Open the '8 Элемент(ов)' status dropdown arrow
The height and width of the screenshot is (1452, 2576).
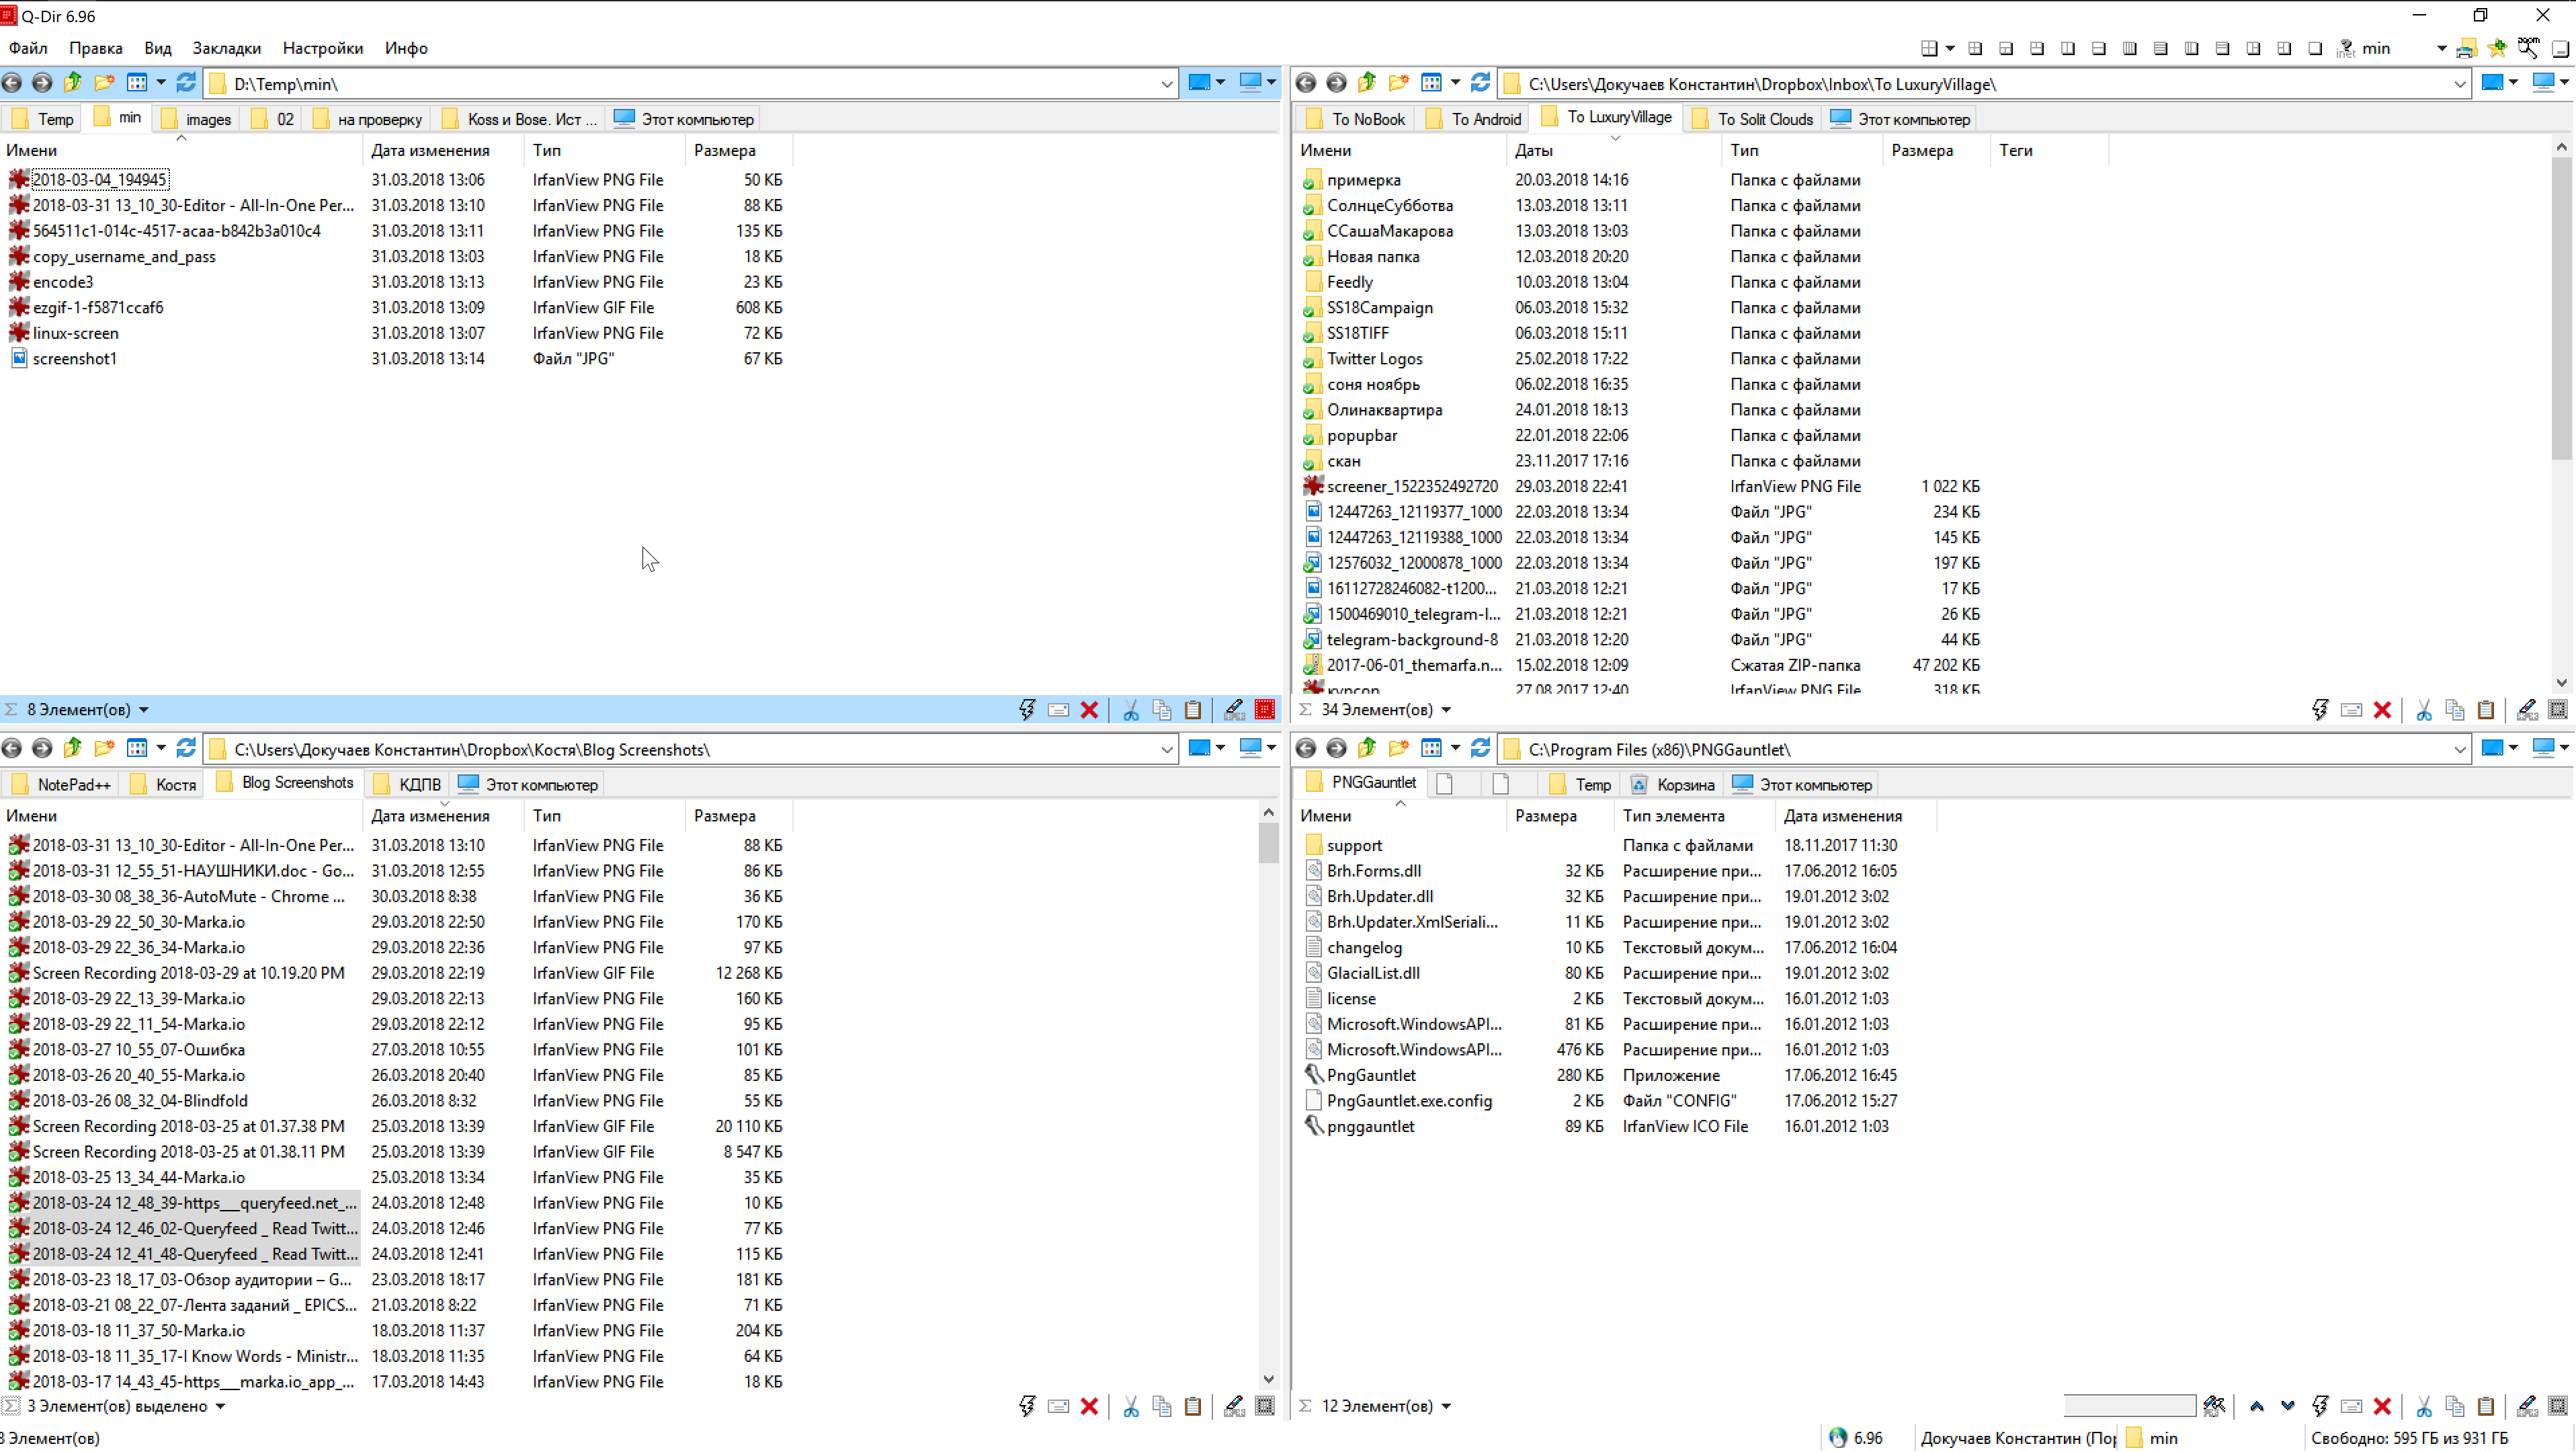[x=144, y=710]
